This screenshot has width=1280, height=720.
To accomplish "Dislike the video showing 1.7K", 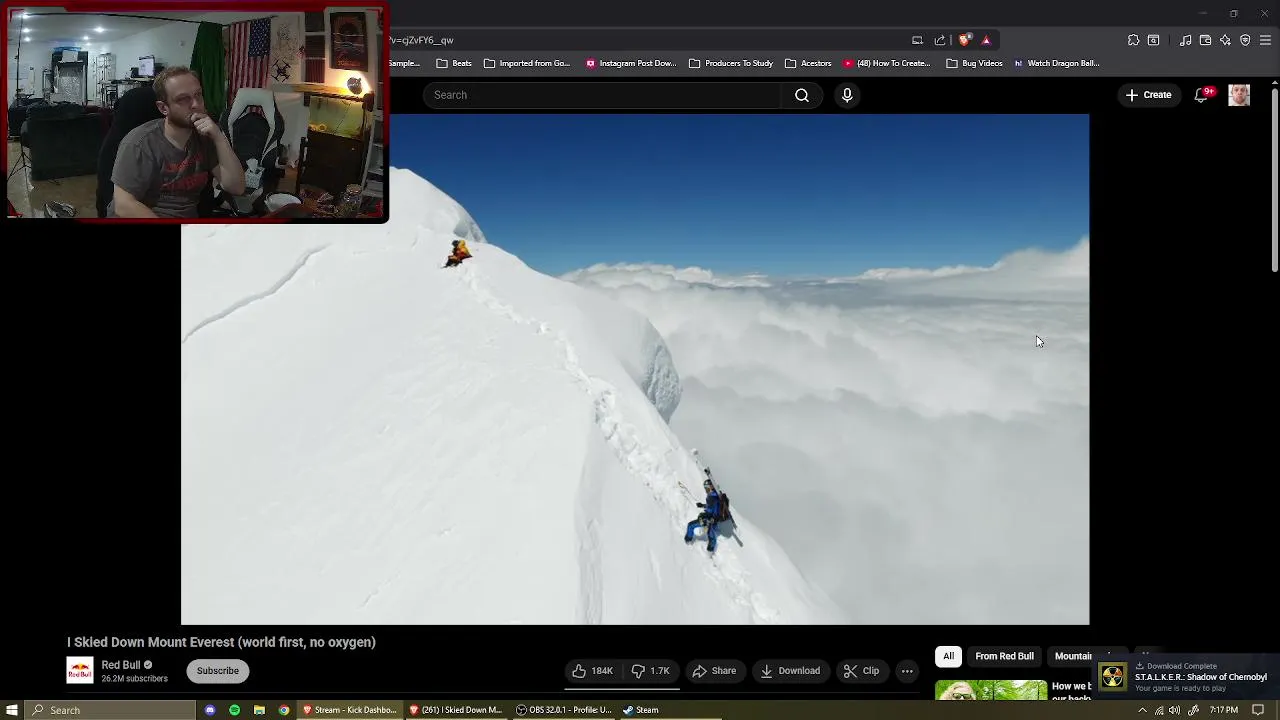I will pyautogui.click(x=651, y=671).
